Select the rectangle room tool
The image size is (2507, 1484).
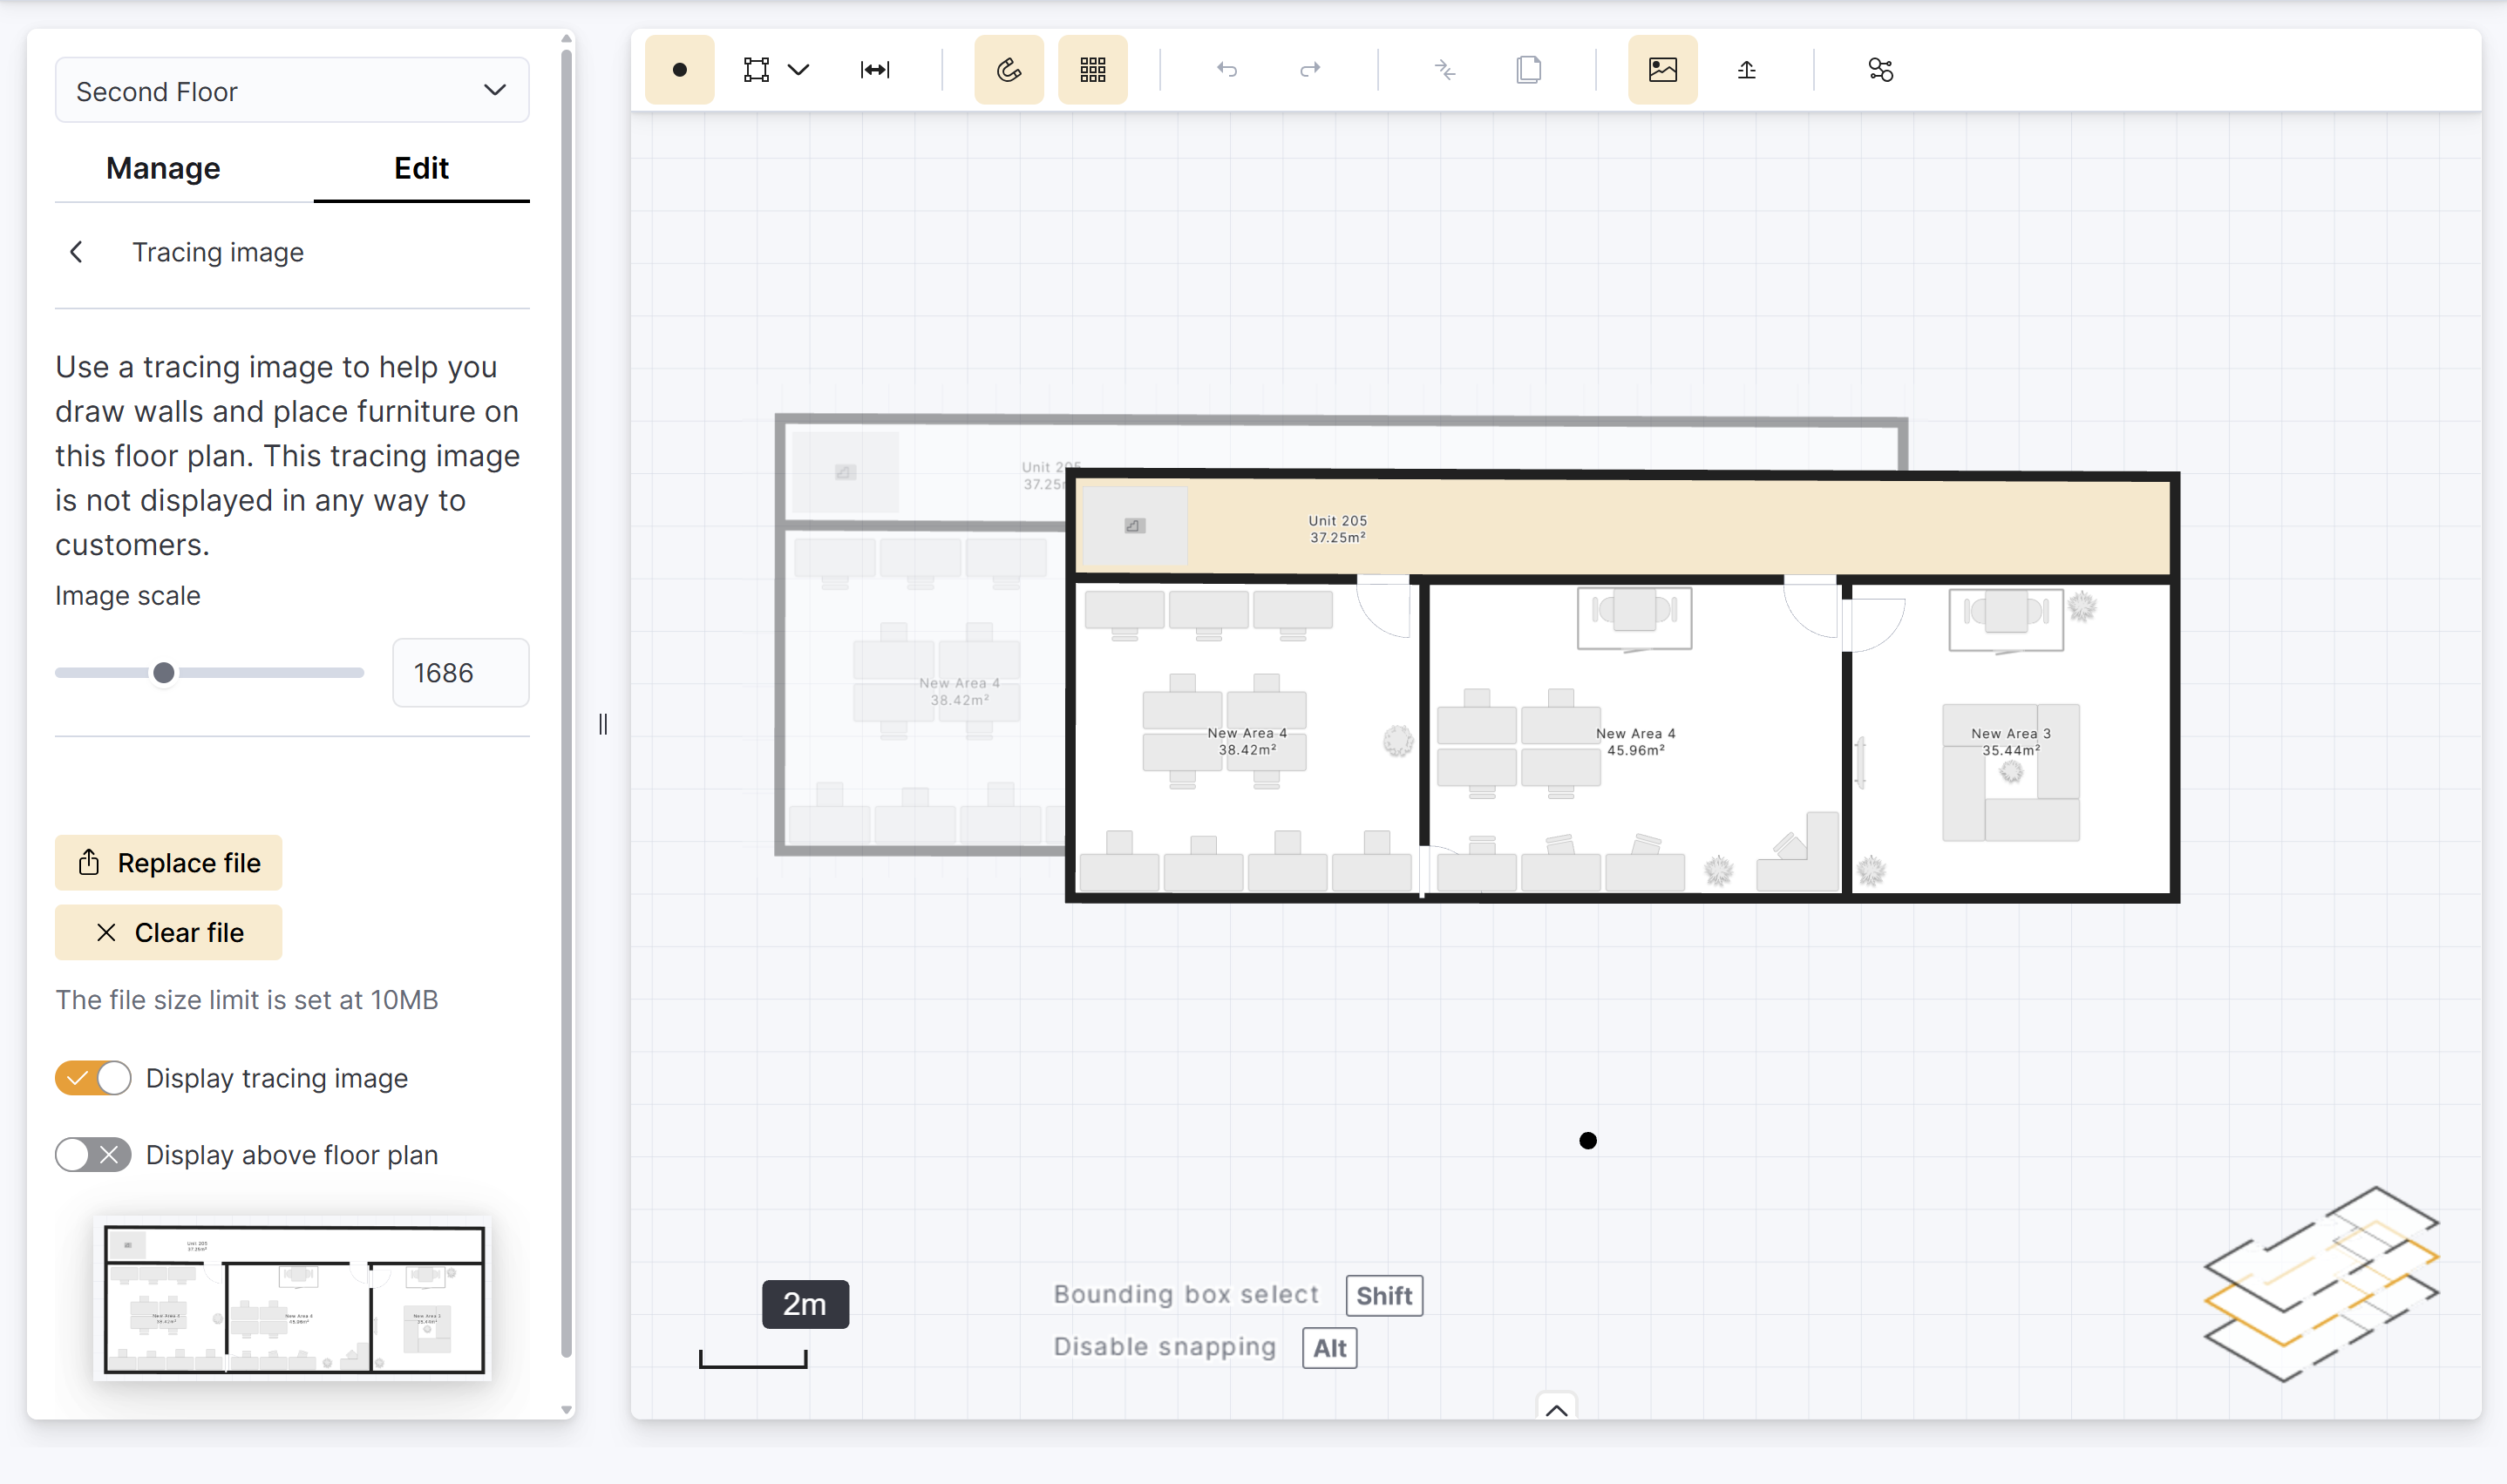click(757, 70)
